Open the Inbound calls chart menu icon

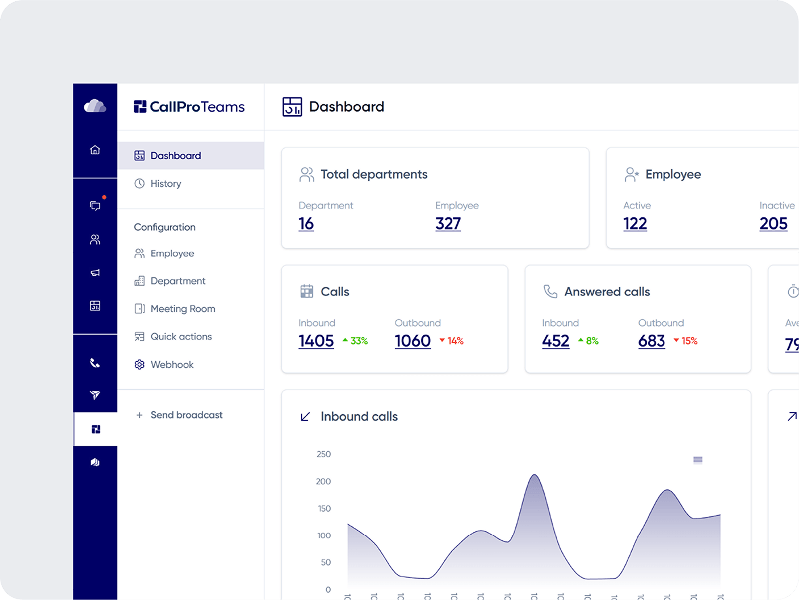698,460
